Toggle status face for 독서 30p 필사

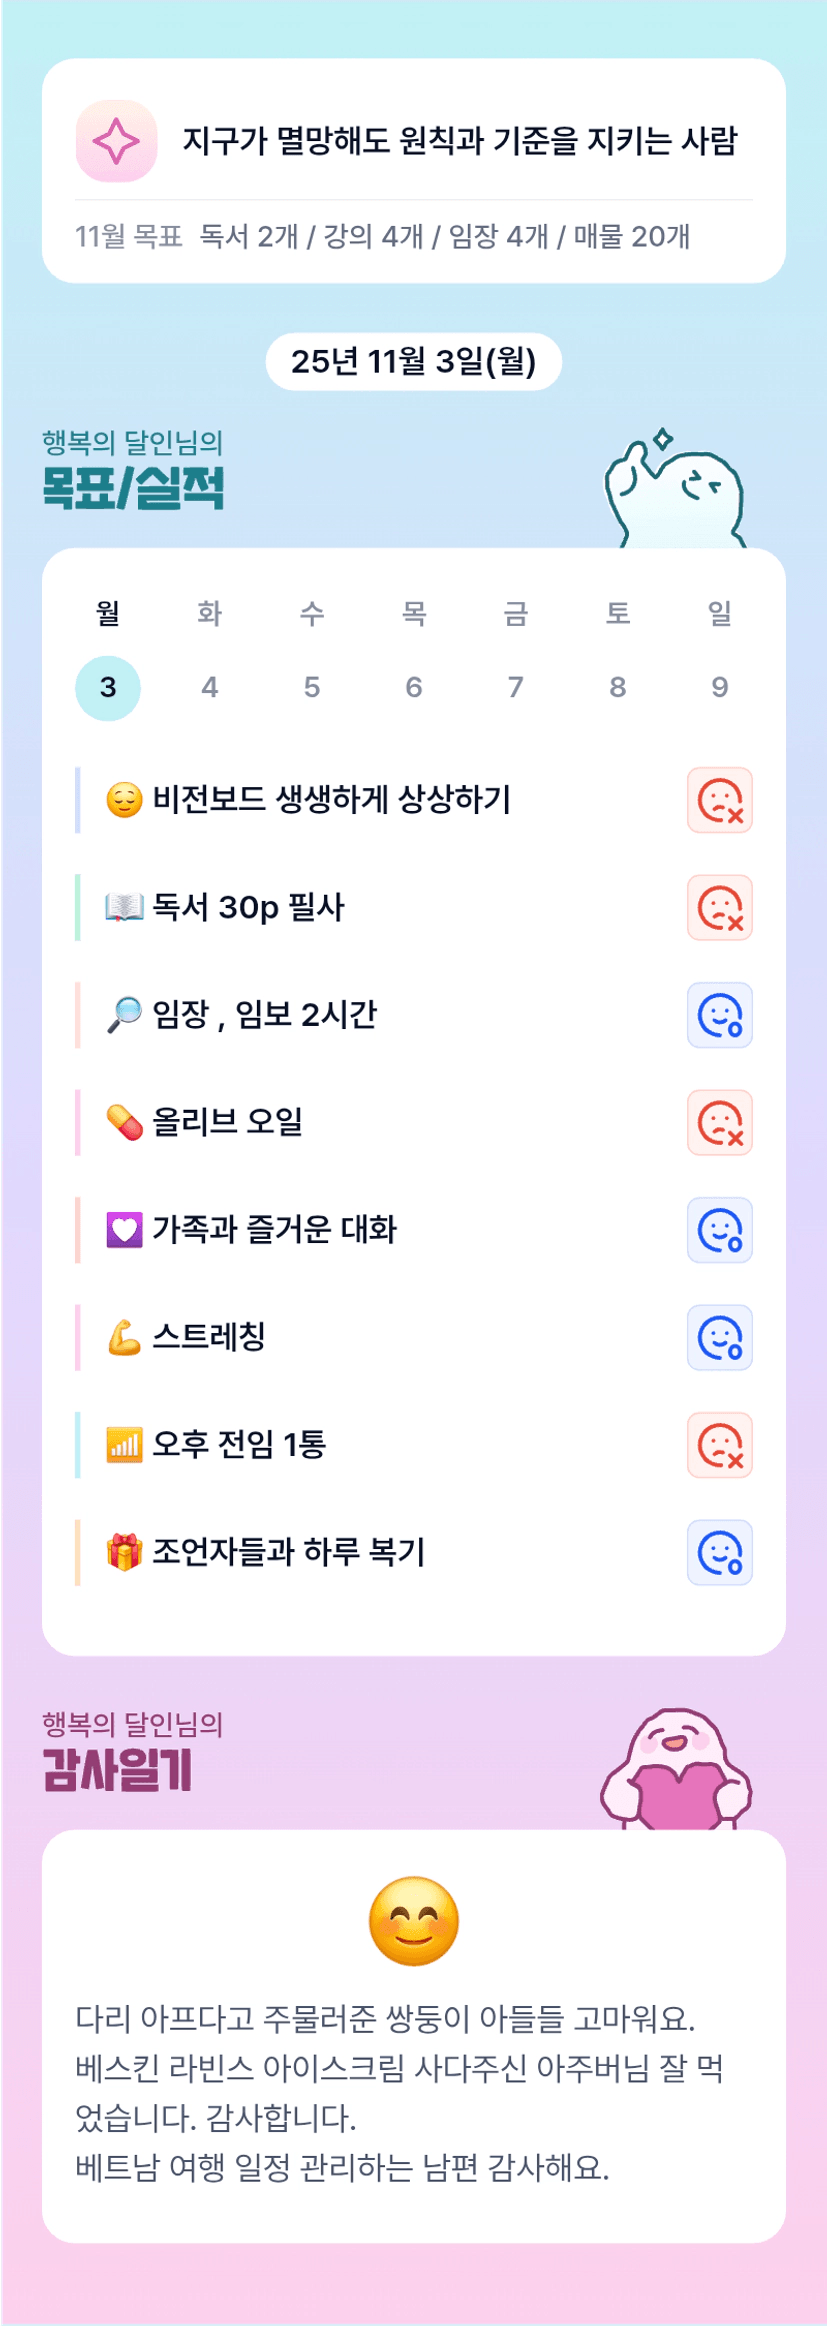[719, 908]
